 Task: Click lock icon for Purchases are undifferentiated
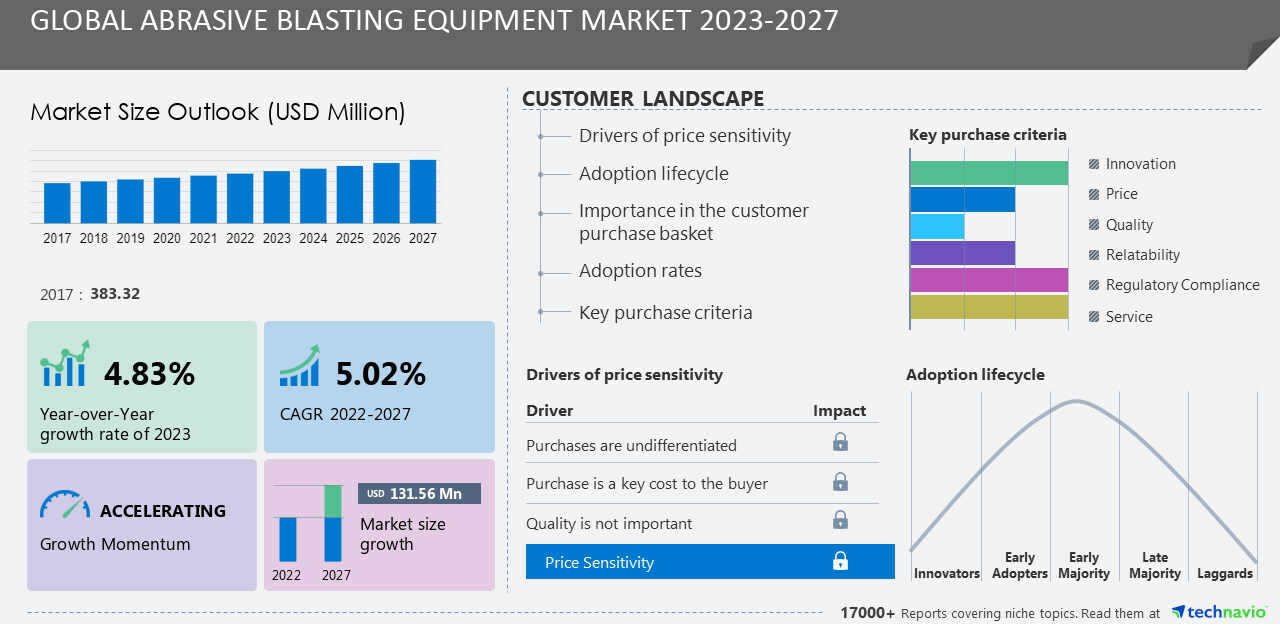coord(840,442)
